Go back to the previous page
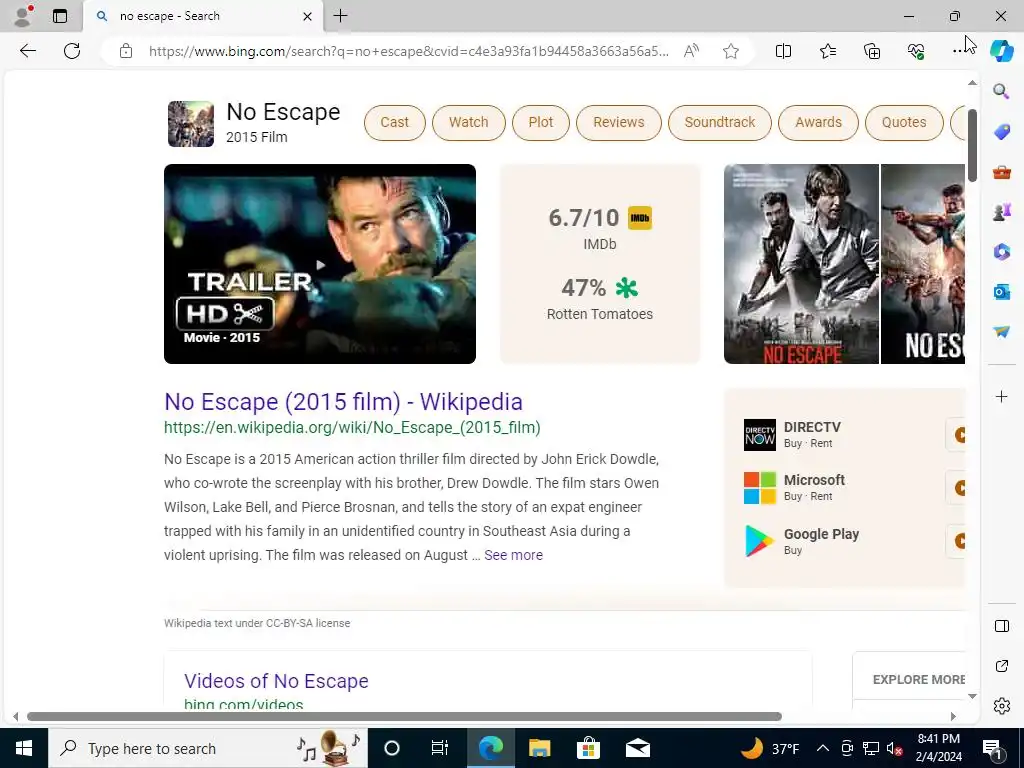The image size is (1024, 768). (27, 51)
